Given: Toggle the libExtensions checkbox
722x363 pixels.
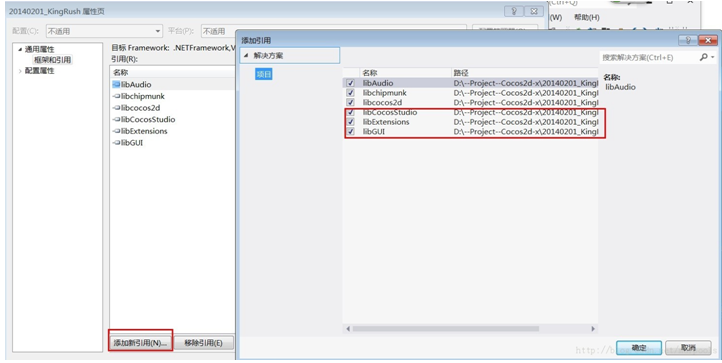Looking at the screenshot, I should coord(351,122).
